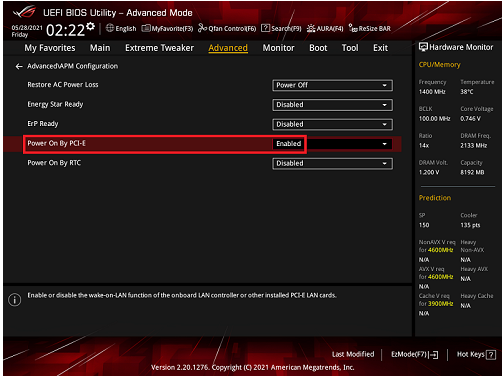Switch to EzMode(F7)

[x=415, y=354]
